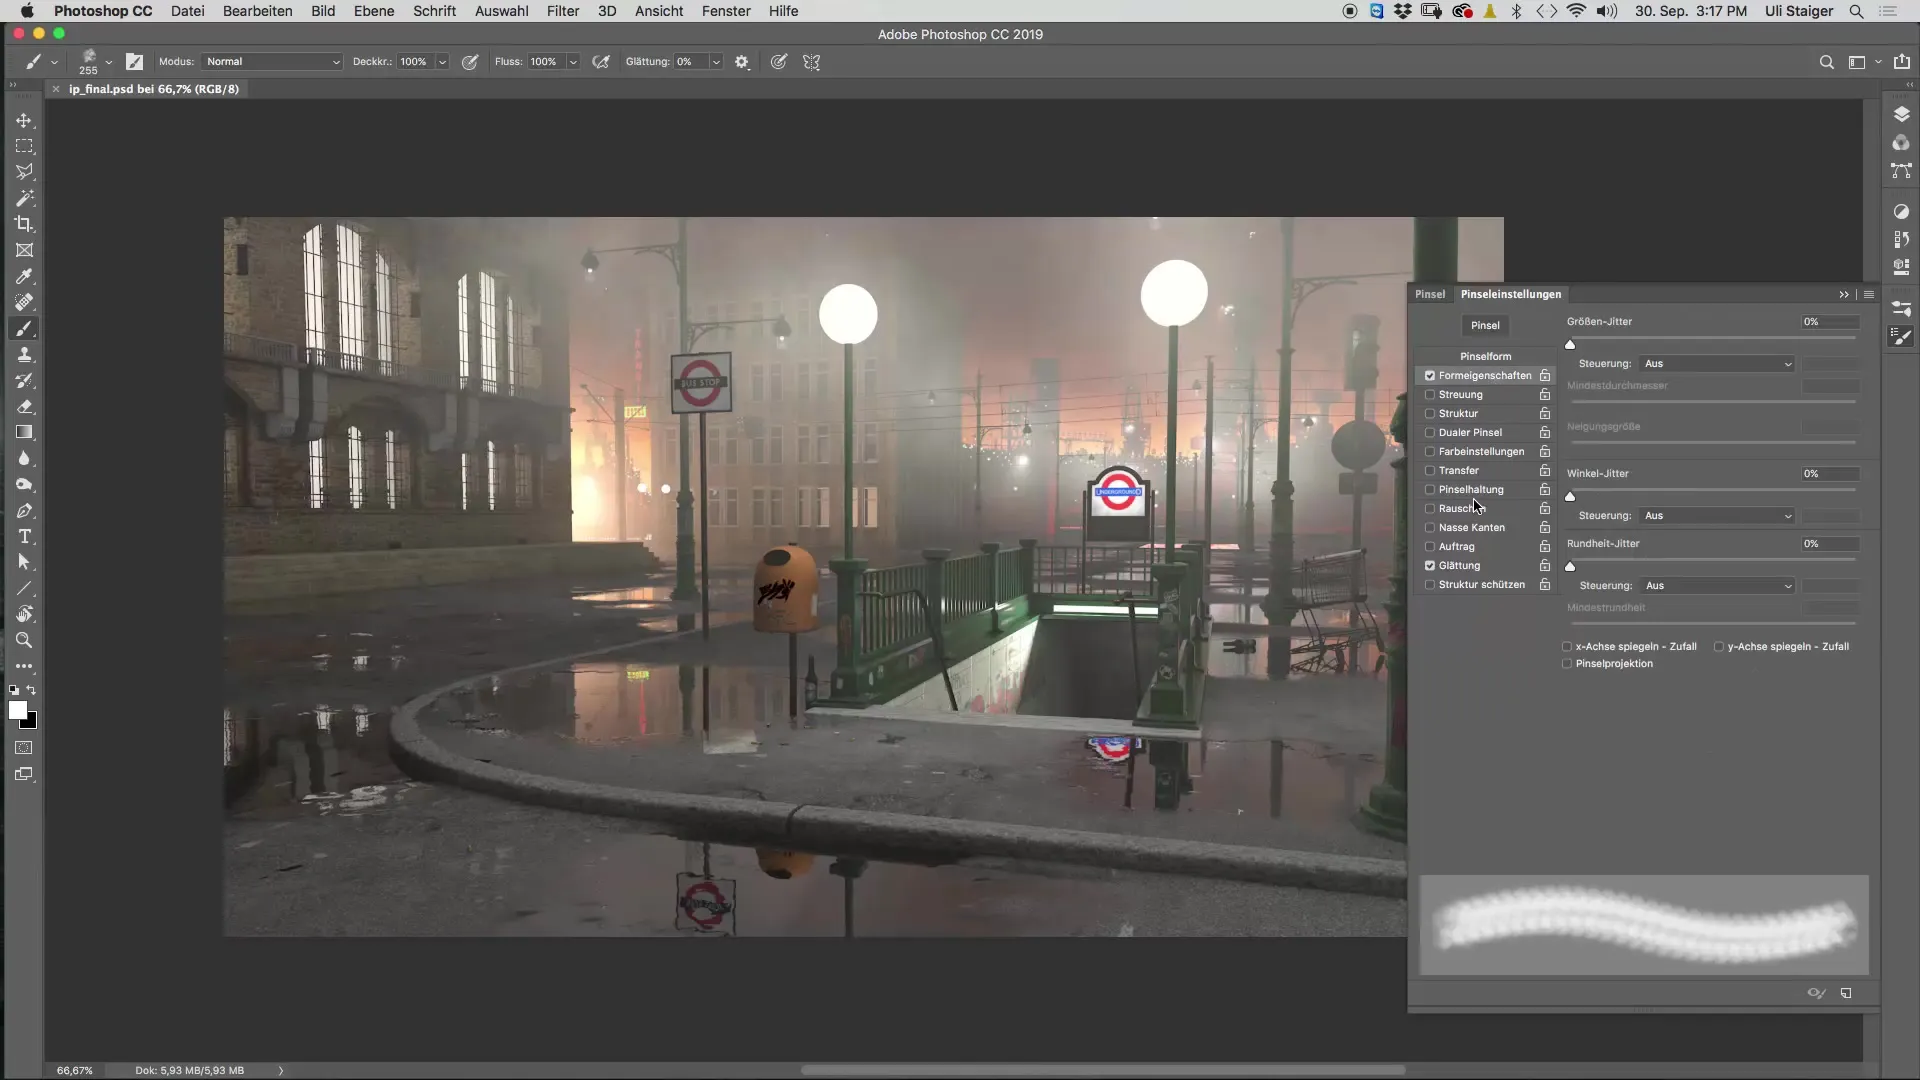The image size is (1920, 1080).
Task: Select the Line tool
Action: pyautogui.click(x=24, y=588)
